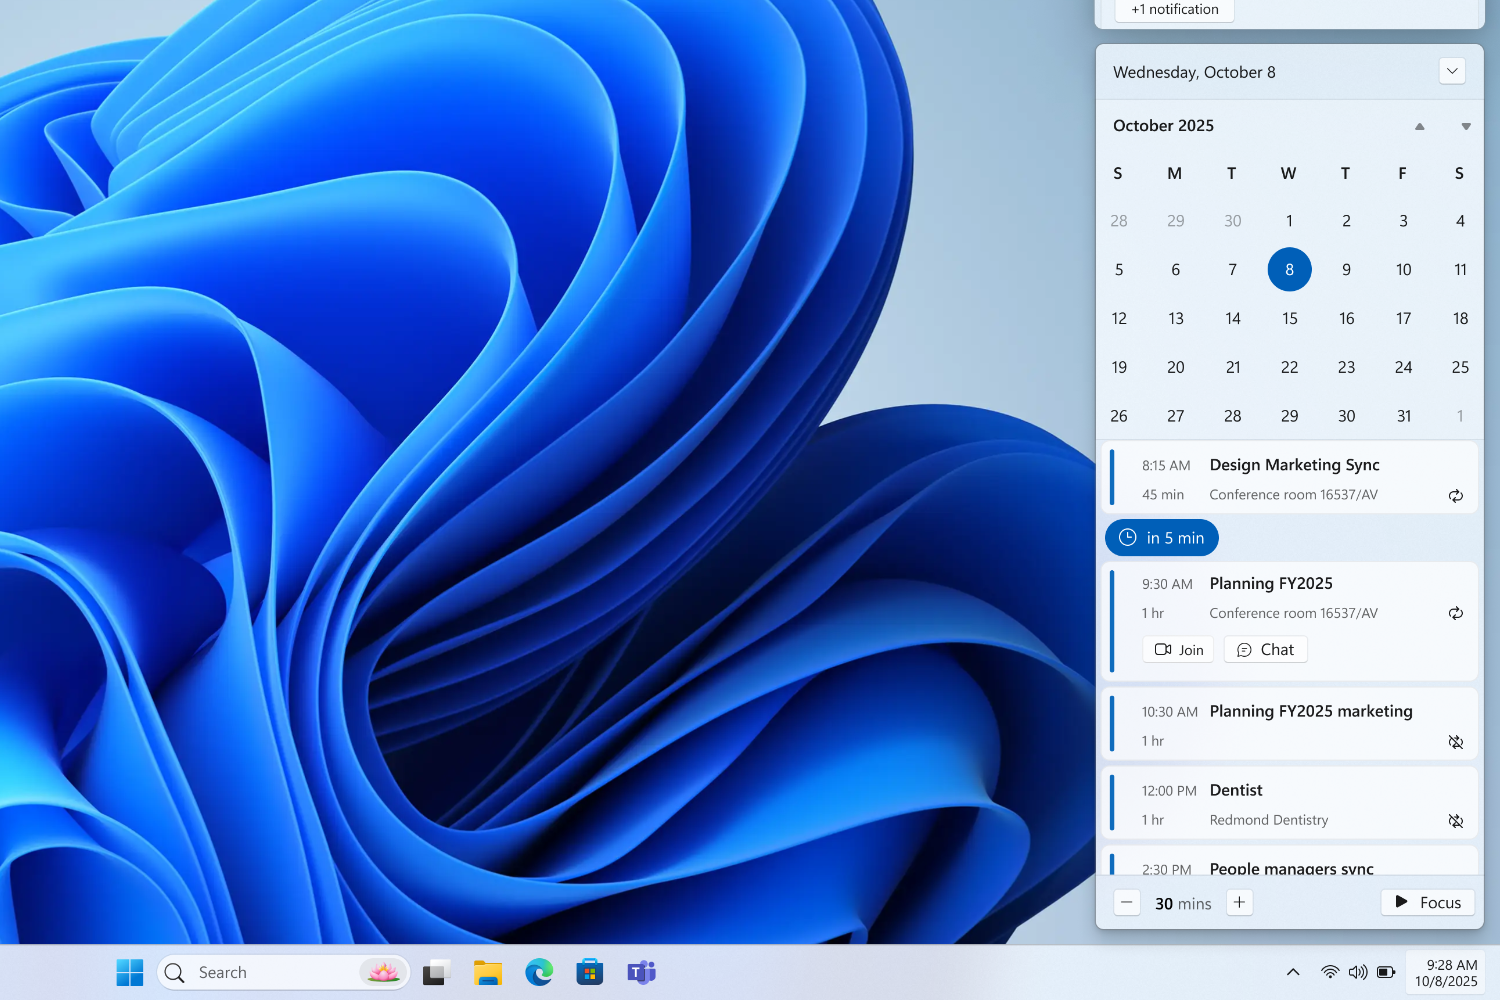Screen dimensions: 1500x1000
Task: Launch Microsoft Teams from the taskbar
Action: [x=641, y=972]
